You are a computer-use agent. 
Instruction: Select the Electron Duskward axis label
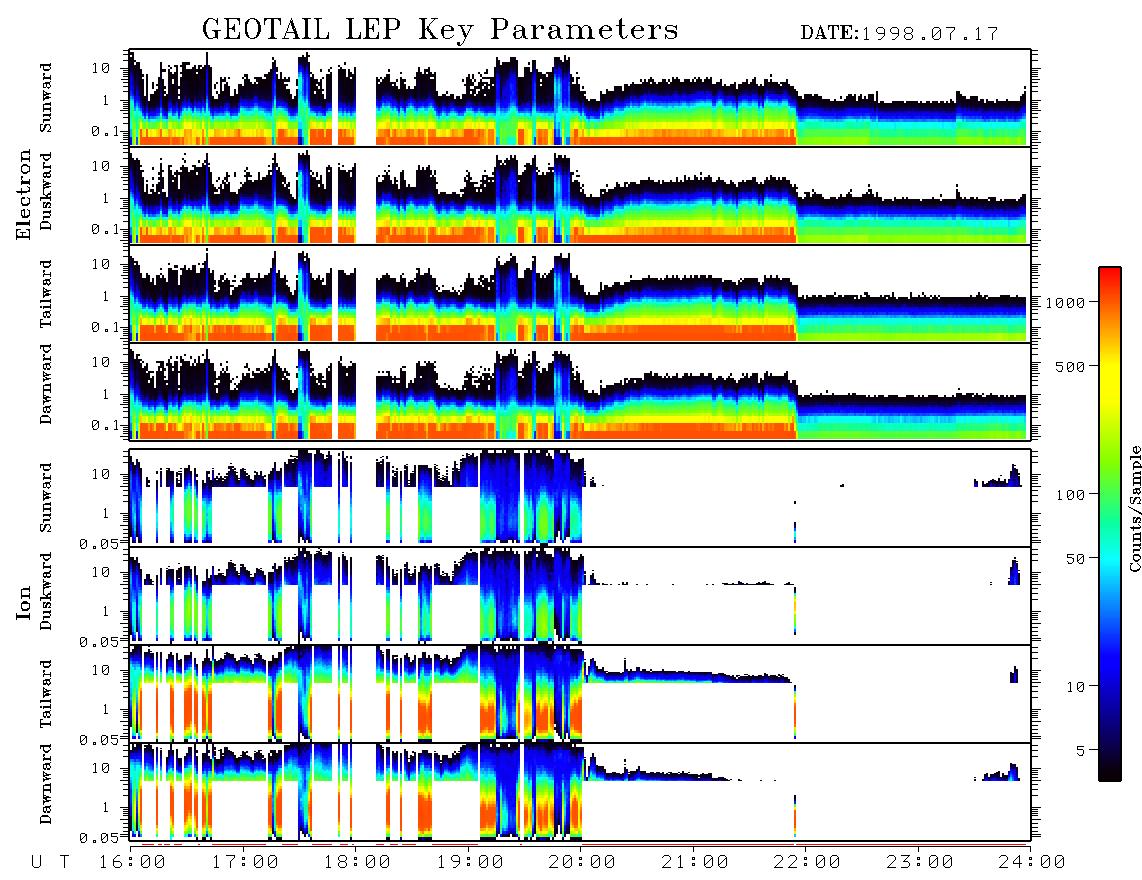(46, 191)
